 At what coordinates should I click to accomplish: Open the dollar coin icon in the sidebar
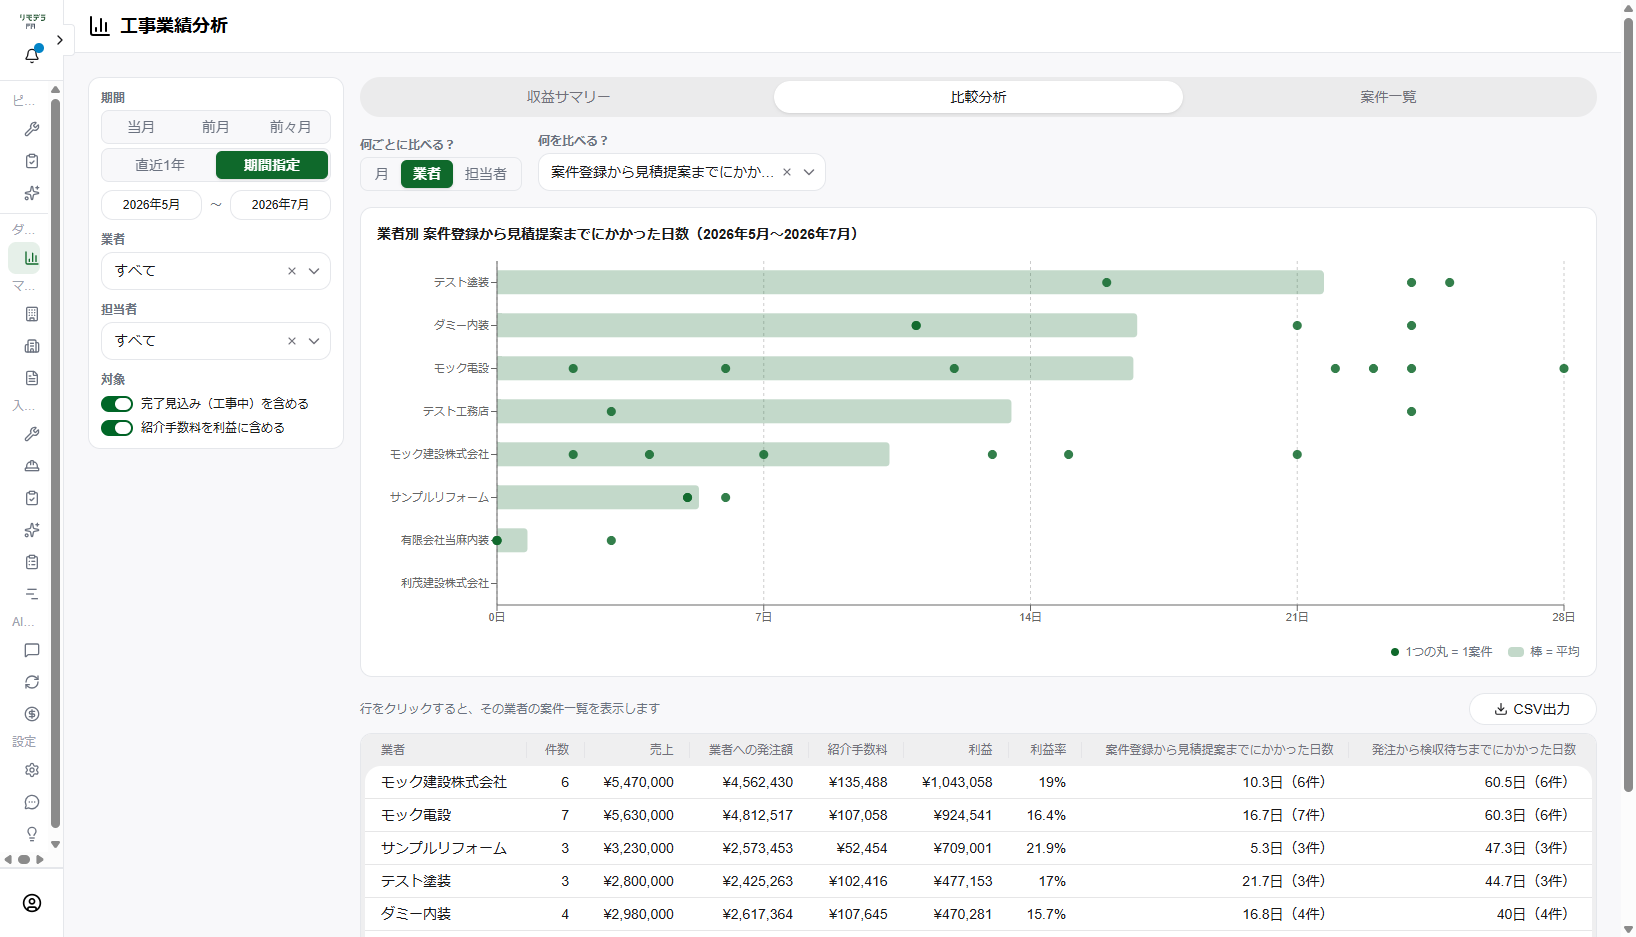pyautogui.click(x=32, y=714)
